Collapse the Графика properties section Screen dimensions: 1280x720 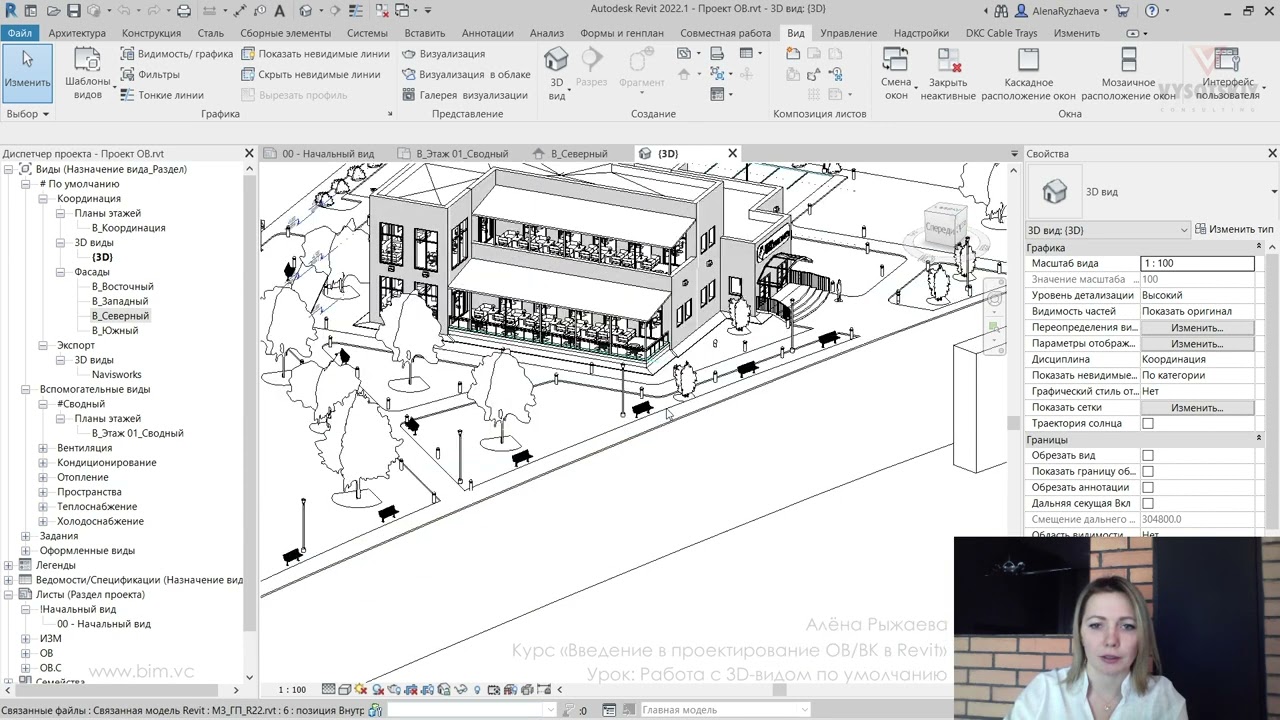(x=1259, y=247)
